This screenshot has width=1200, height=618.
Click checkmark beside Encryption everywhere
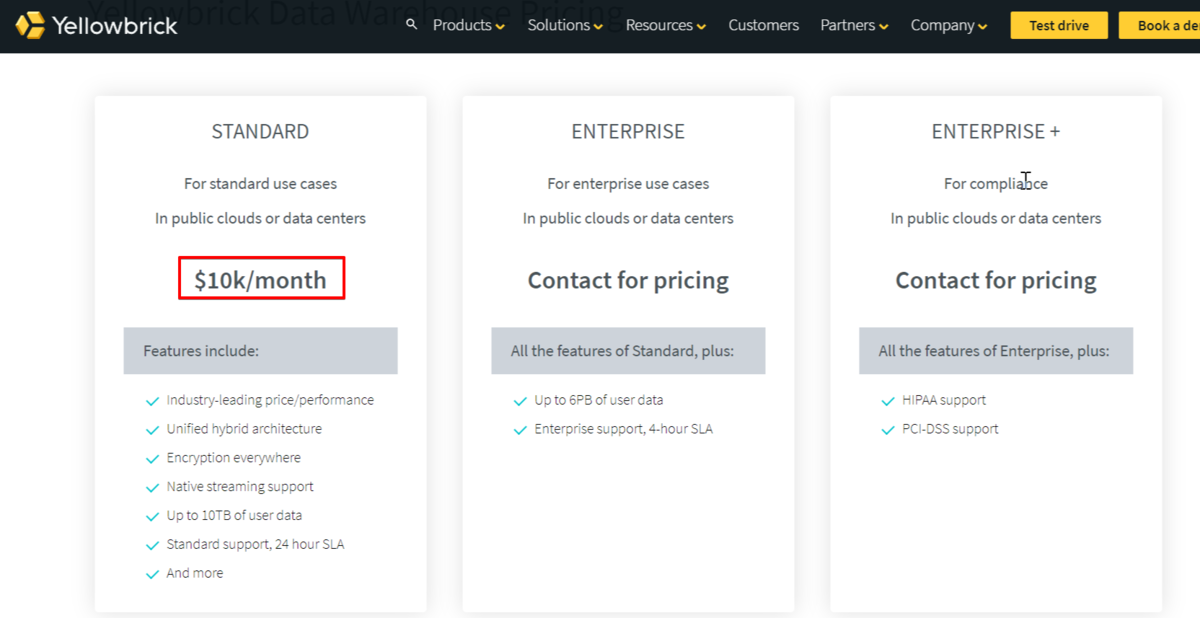[153, 459]
